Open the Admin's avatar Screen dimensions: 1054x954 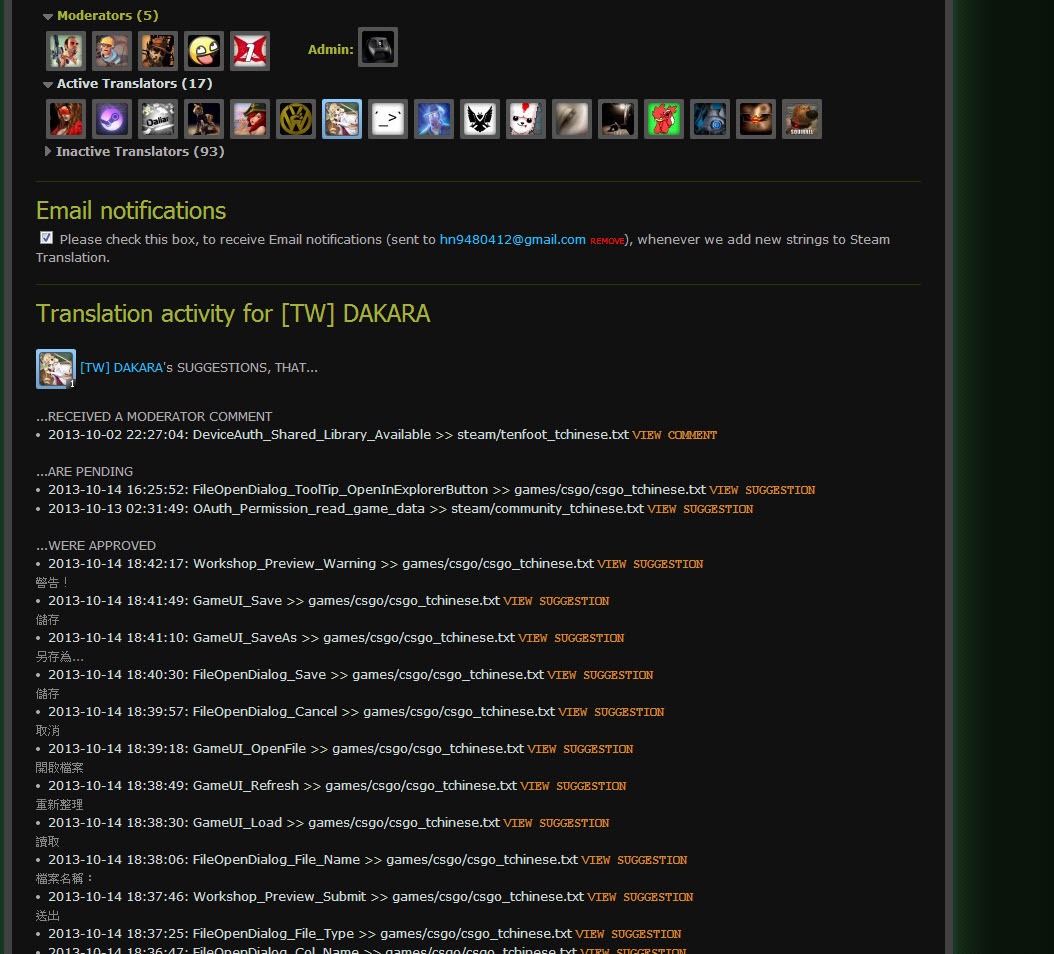tap(378, 47)
